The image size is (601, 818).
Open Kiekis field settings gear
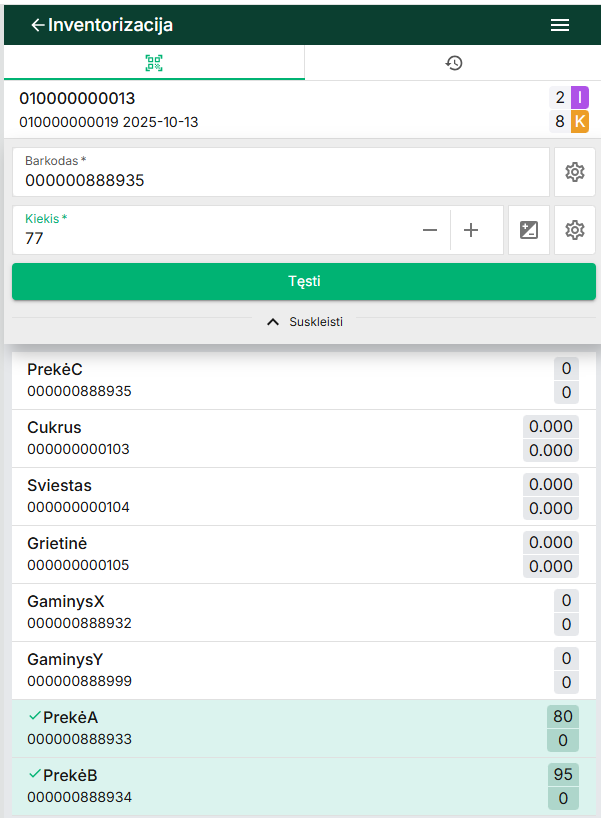(575, 230)
